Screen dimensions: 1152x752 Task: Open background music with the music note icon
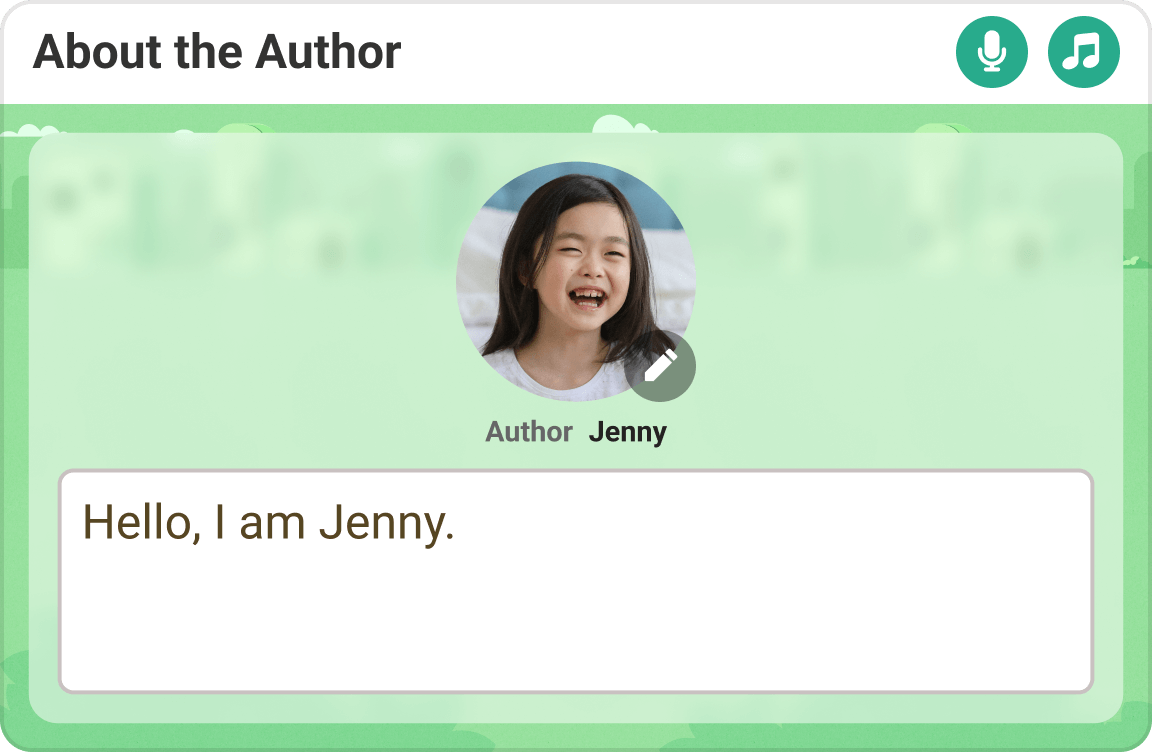[1084, 52]
